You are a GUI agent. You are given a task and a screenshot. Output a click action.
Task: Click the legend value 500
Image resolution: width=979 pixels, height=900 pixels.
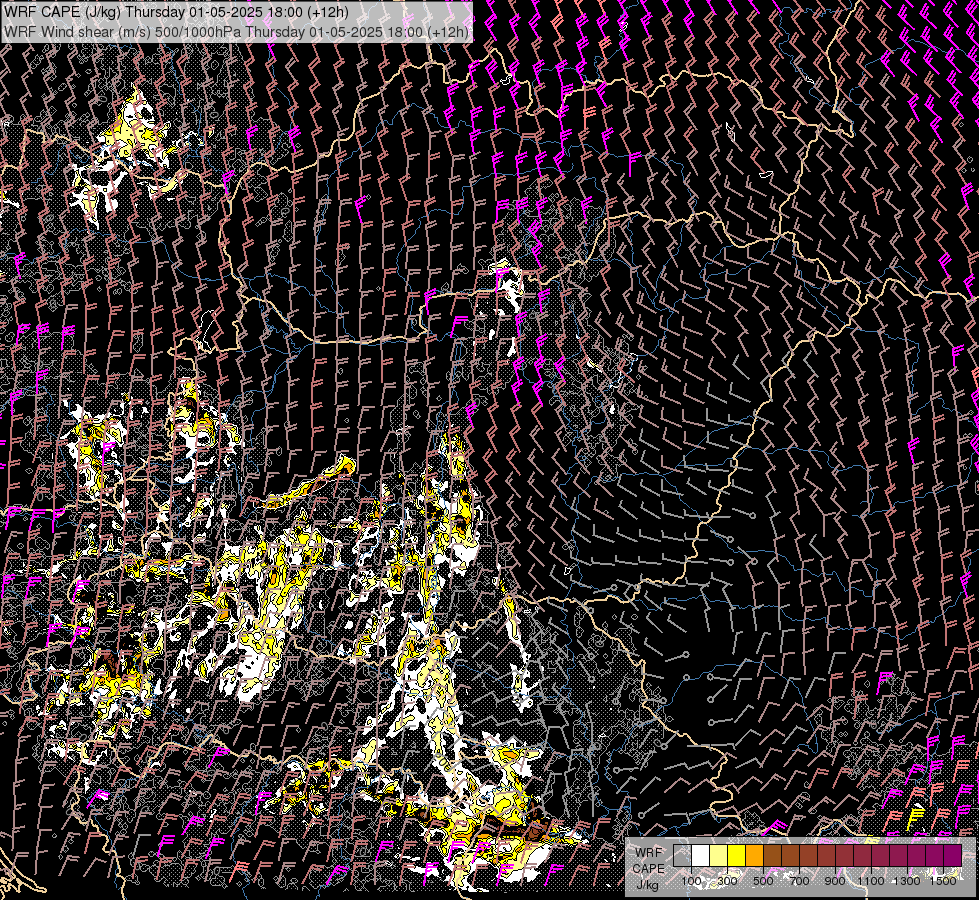tap(763, 881)
